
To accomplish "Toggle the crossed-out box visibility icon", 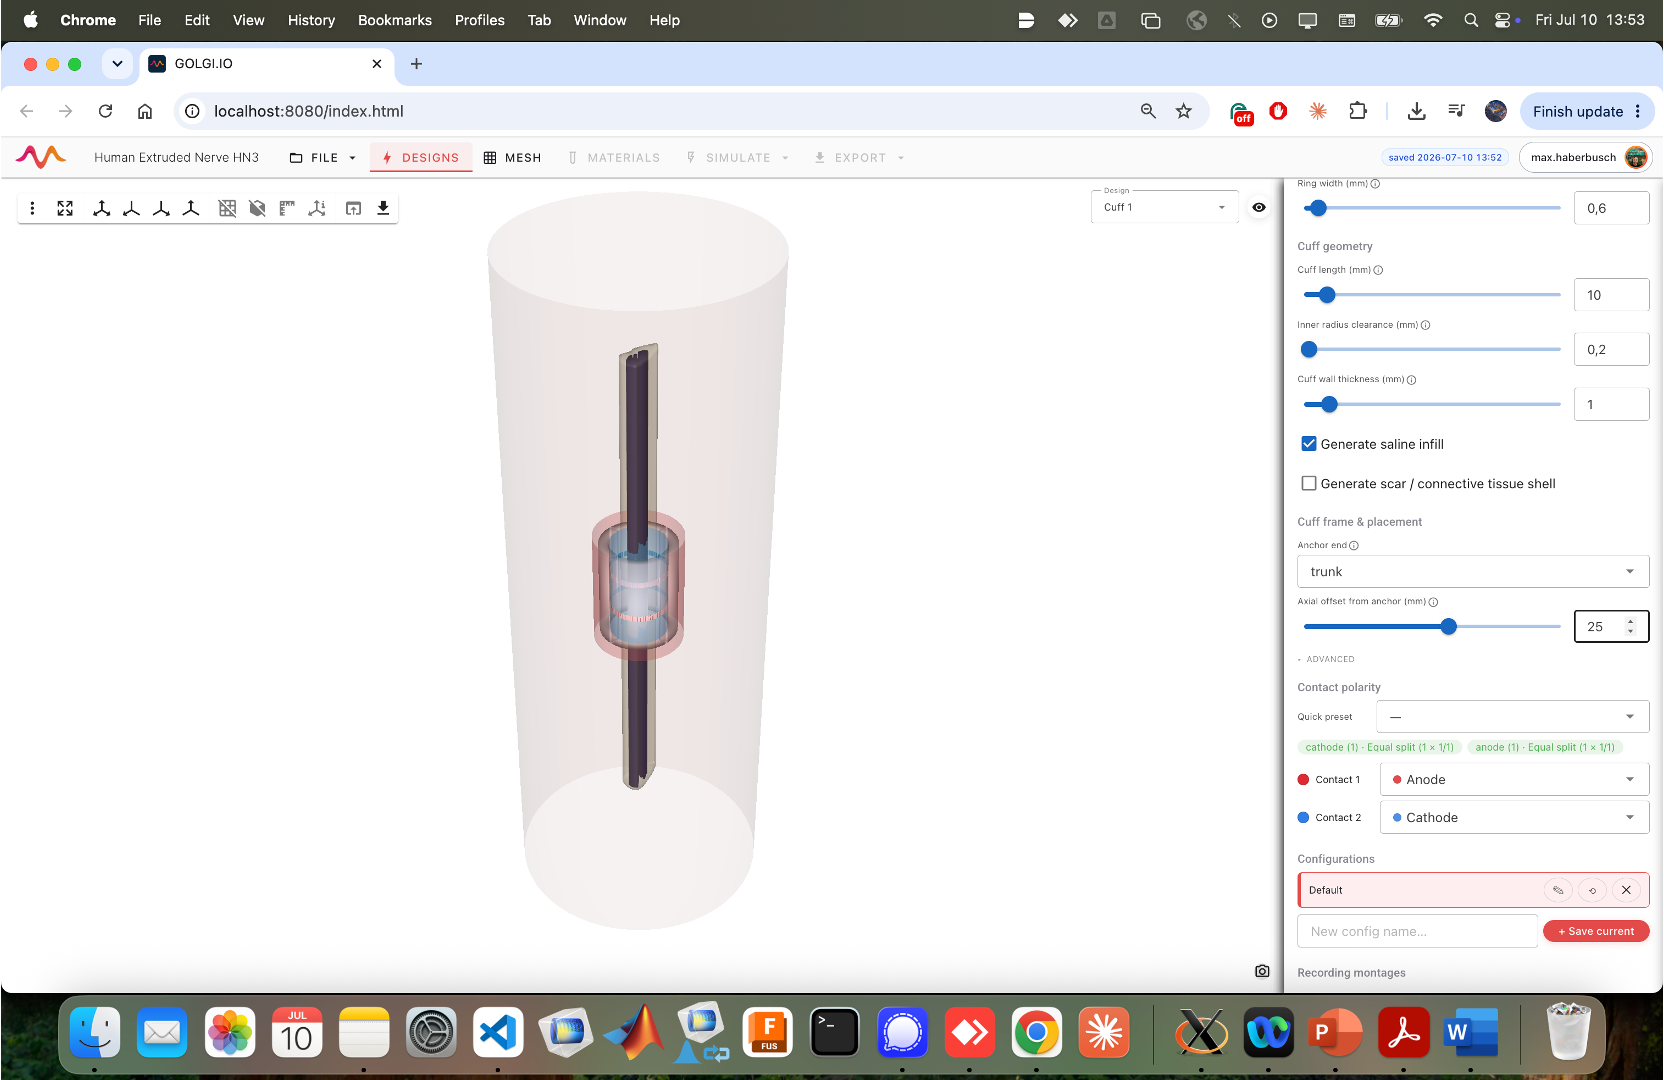I will point(257,208).
